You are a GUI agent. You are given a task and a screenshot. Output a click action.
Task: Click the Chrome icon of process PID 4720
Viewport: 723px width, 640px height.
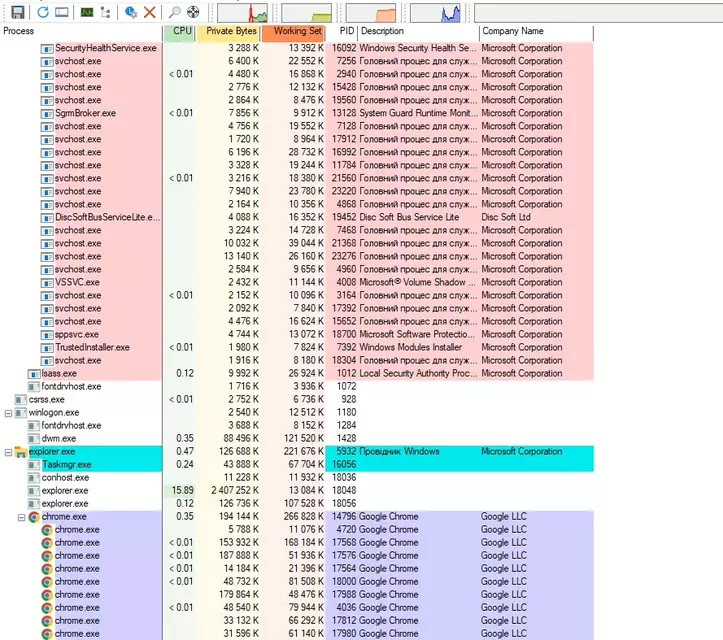[47, 530]
